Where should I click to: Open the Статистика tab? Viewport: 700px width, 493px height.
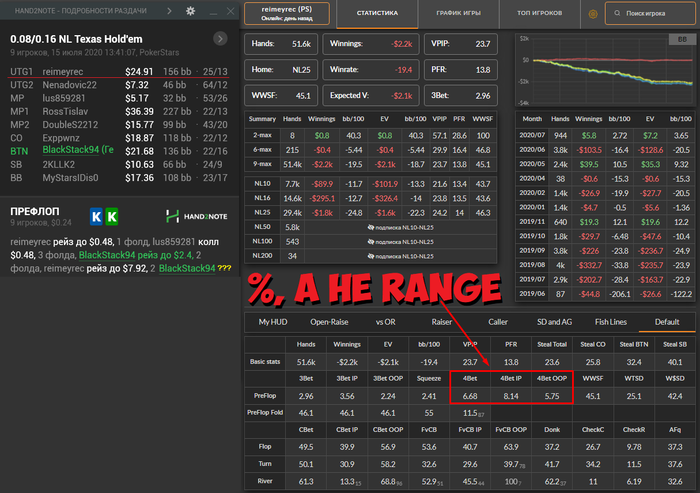[377, 13]
